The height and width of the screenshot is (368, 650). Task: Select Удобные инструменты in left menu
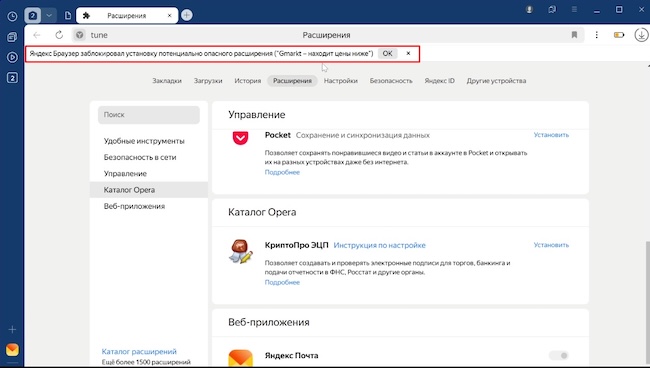click(144, 141)
